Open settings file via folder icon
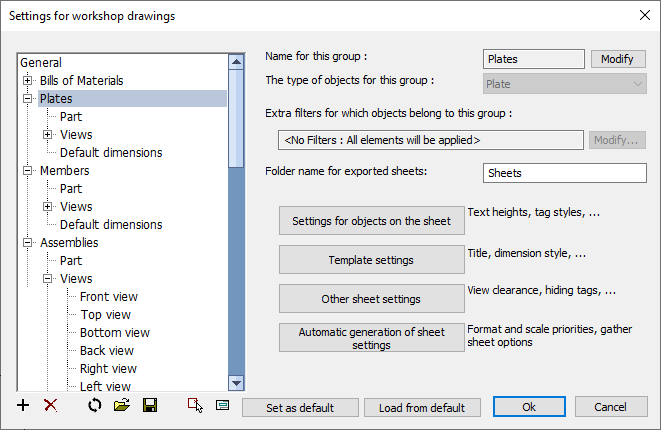This screenshot has width=661, height=430. (122, 406)
